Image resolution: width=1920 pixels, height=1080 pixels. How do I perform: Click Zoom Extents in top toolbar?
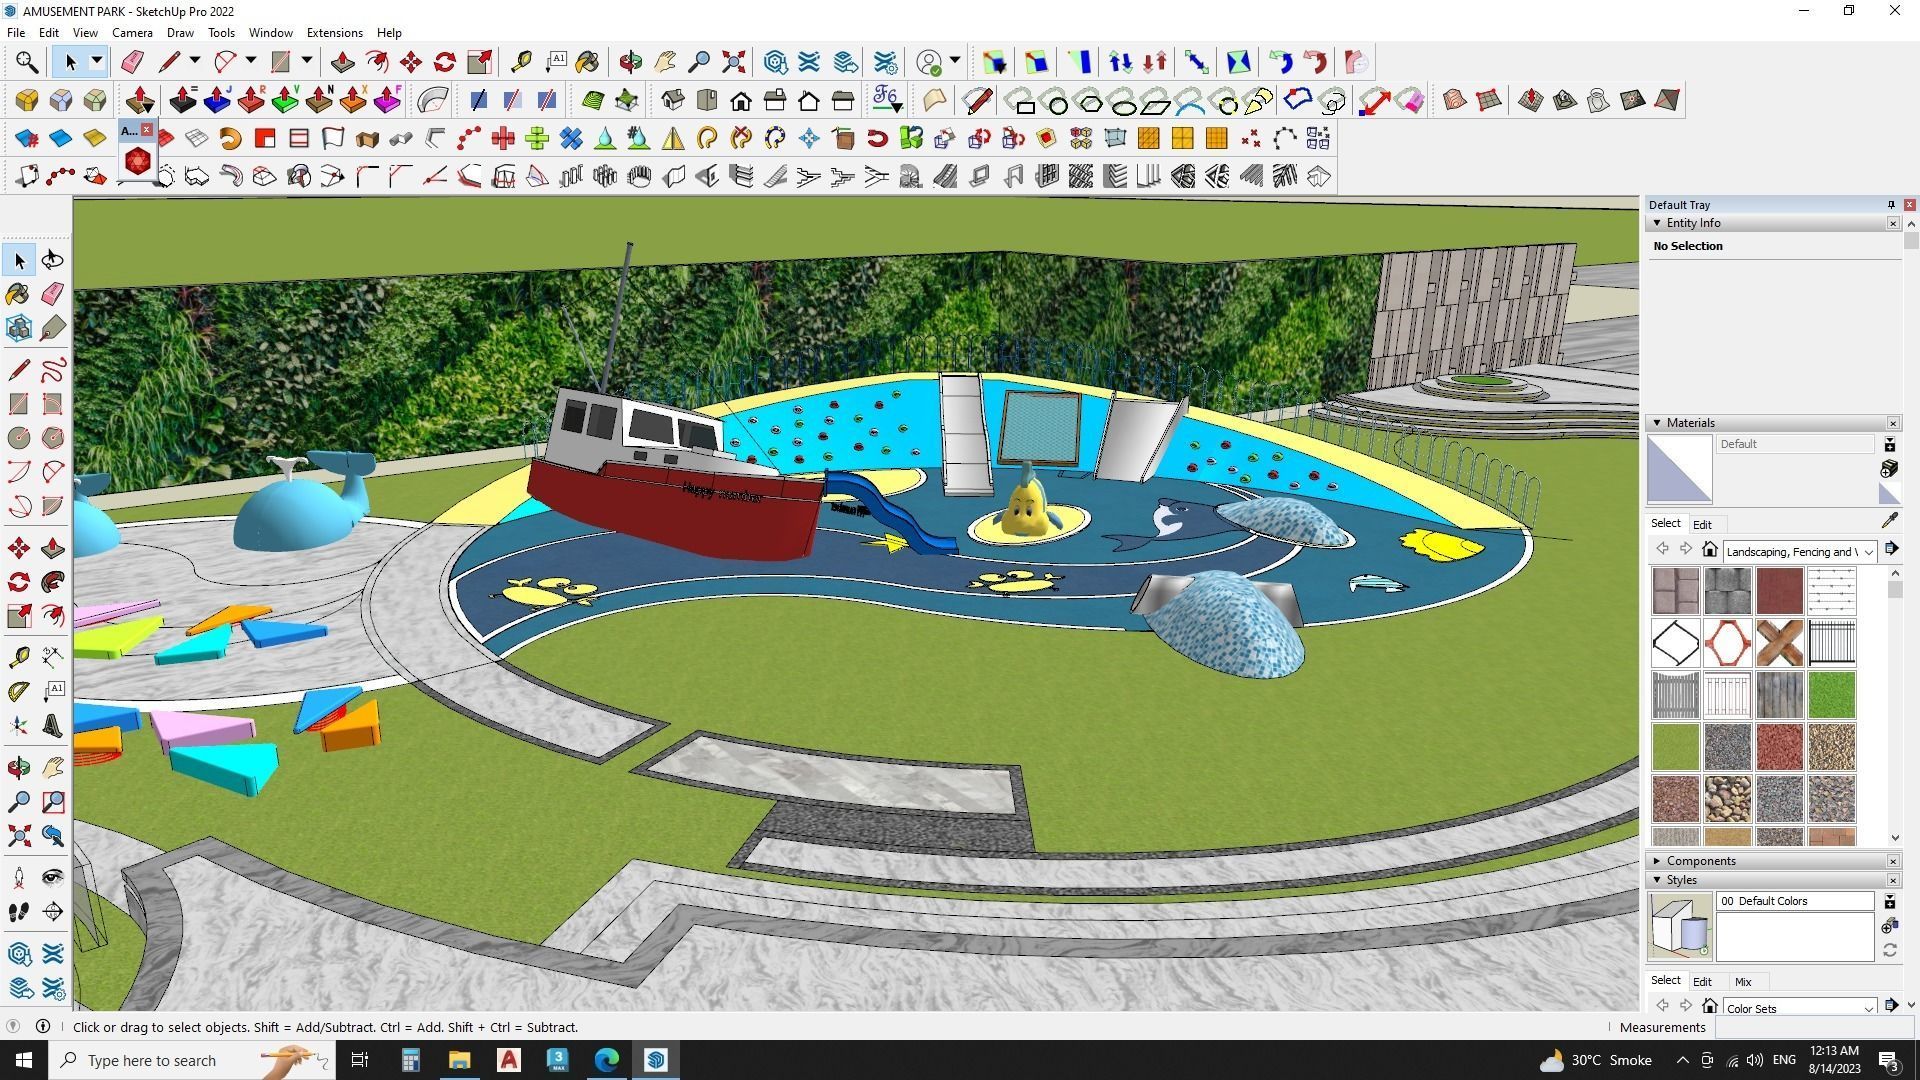coord(733,62)
